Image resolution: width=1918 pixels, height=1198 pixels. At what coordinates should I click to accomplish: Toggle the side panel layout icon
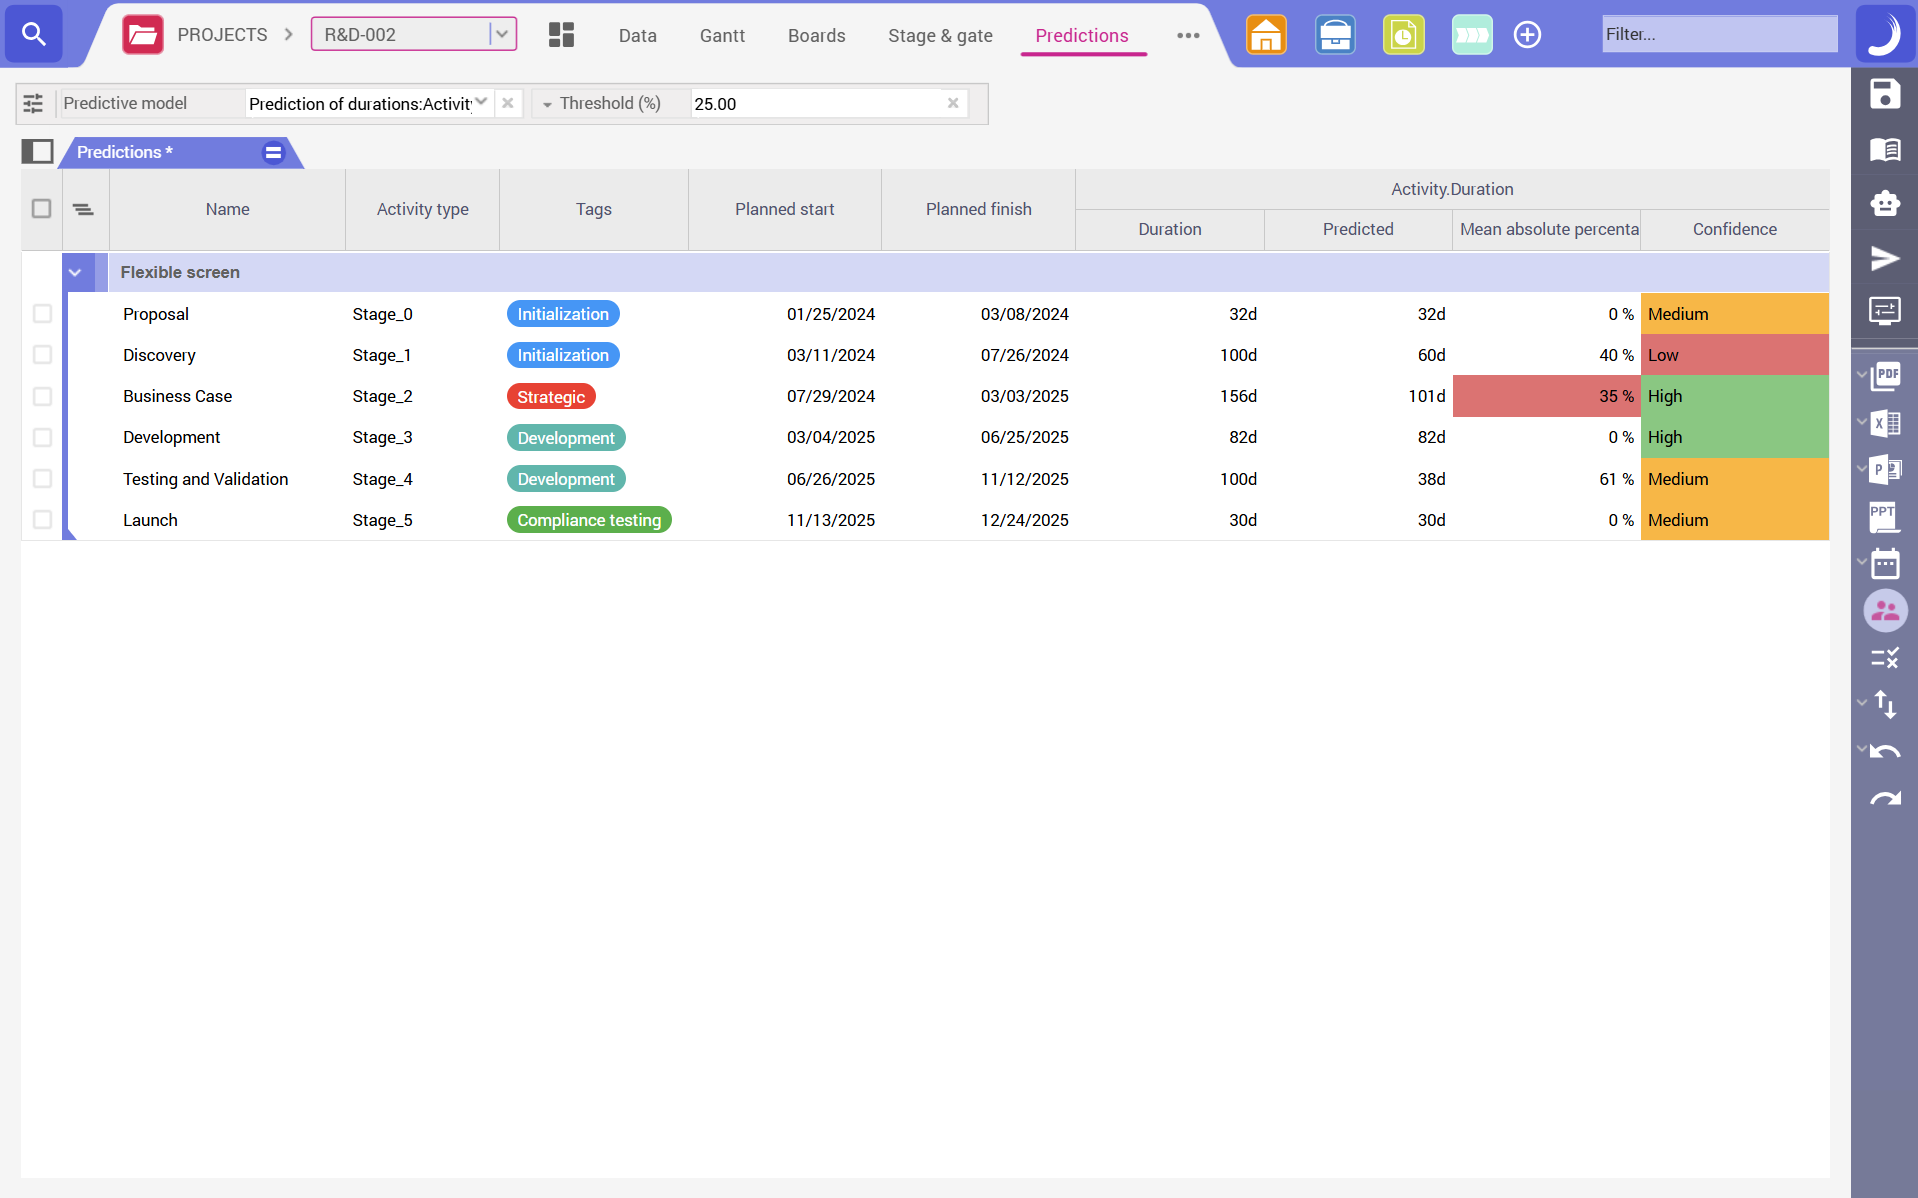pos(37,151)
